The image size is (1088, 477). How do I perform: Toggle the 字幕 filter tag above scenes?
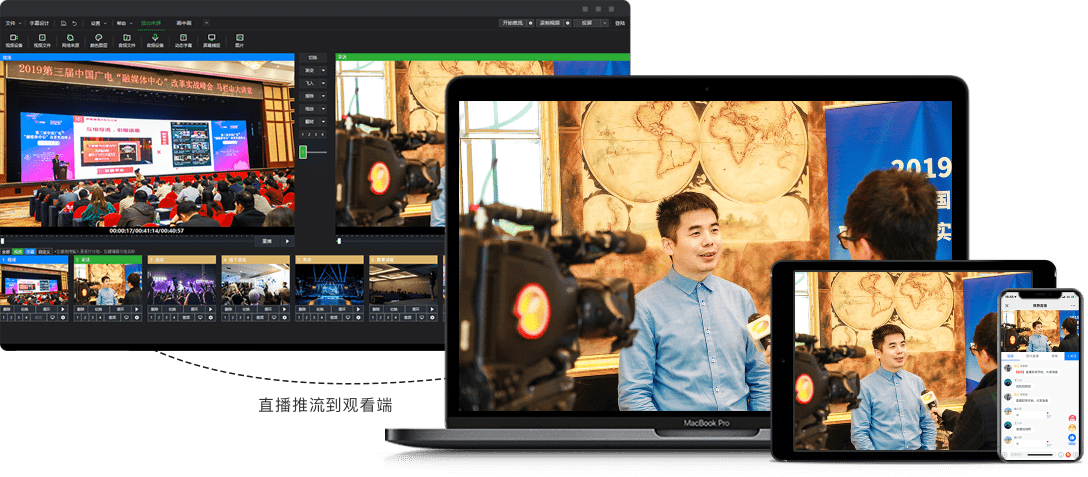coord(30,251)
